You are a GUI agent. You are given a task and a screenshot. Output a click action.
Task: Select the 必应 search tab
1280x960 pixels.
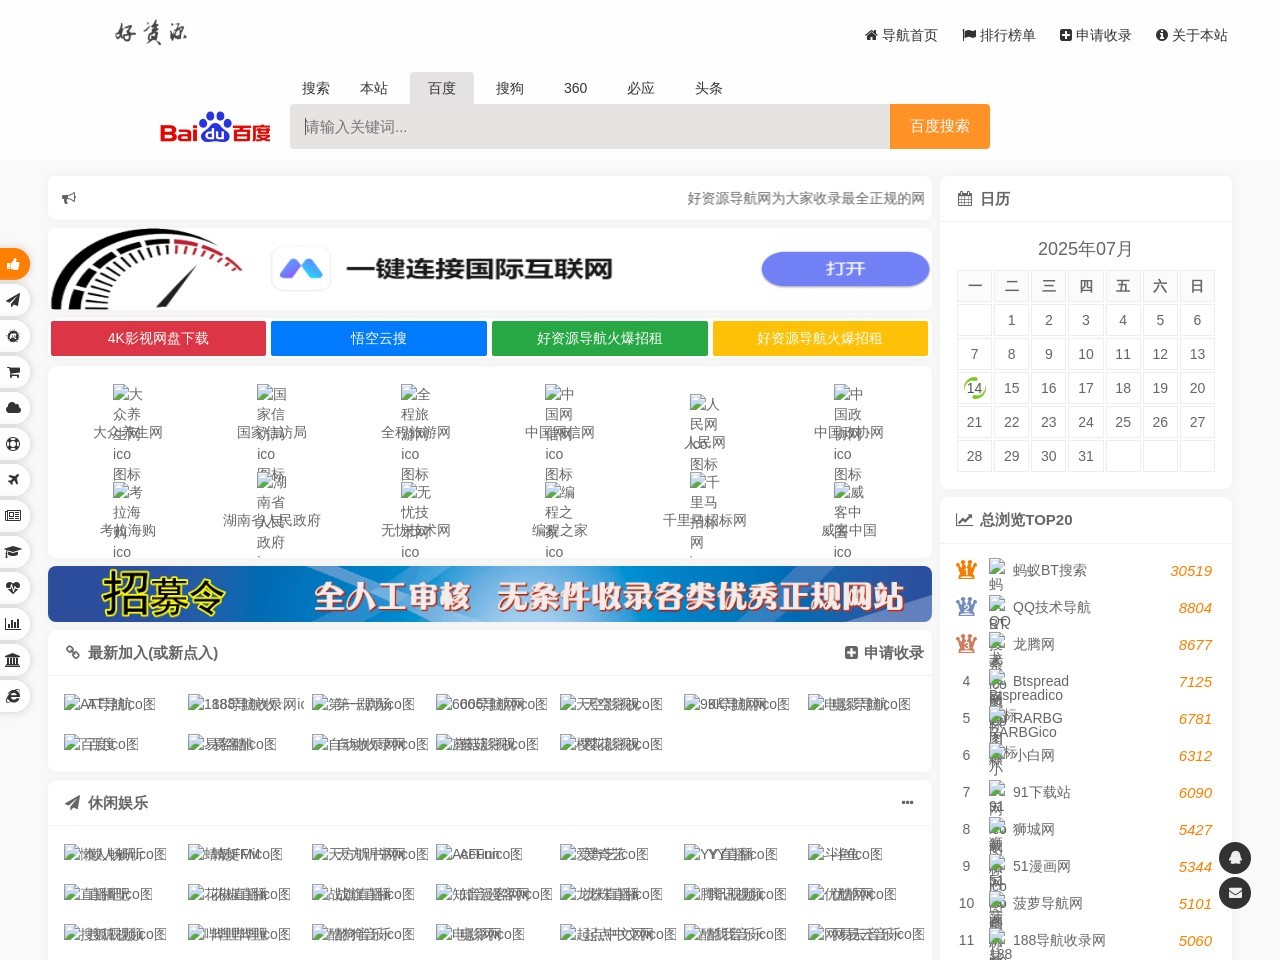click(x=641, y=88)
